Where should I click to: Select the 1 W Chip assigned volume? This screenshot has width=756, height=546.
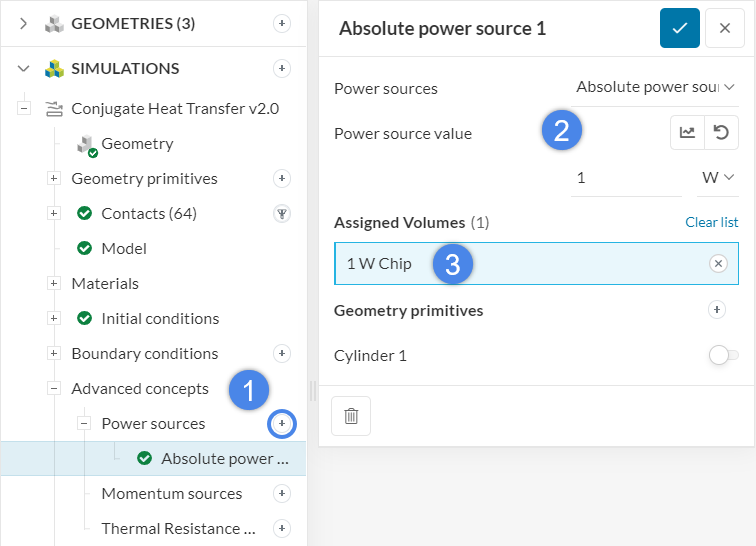tap(536, 263)
